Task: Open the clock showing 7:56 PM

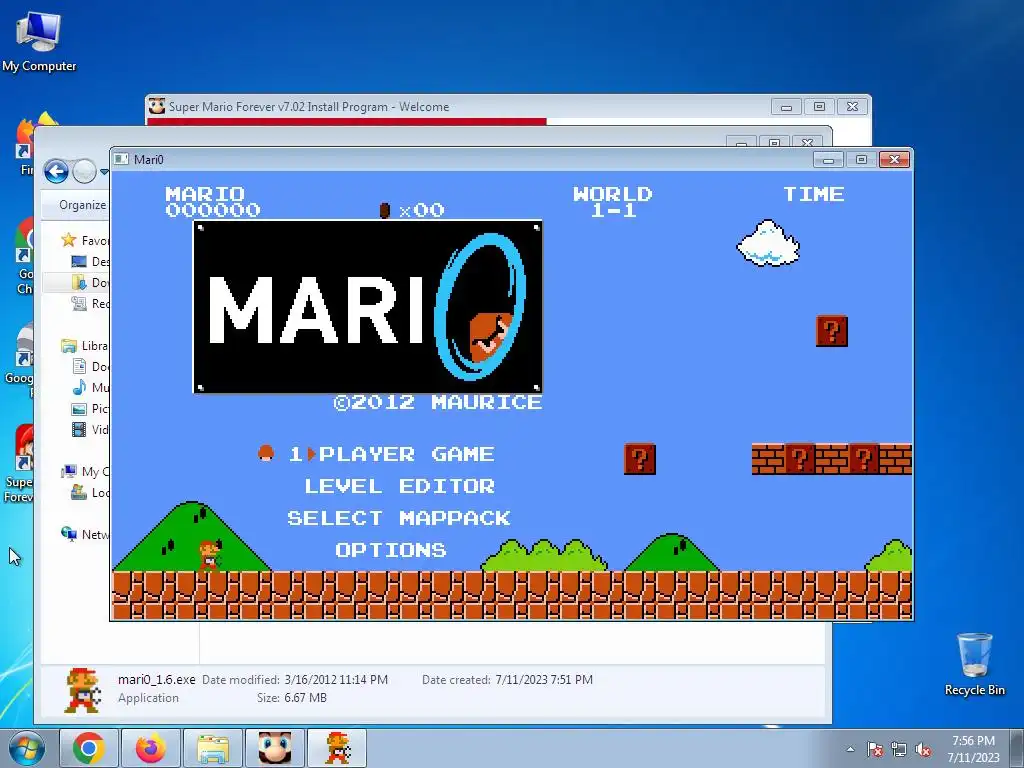Action: [973, 748]
